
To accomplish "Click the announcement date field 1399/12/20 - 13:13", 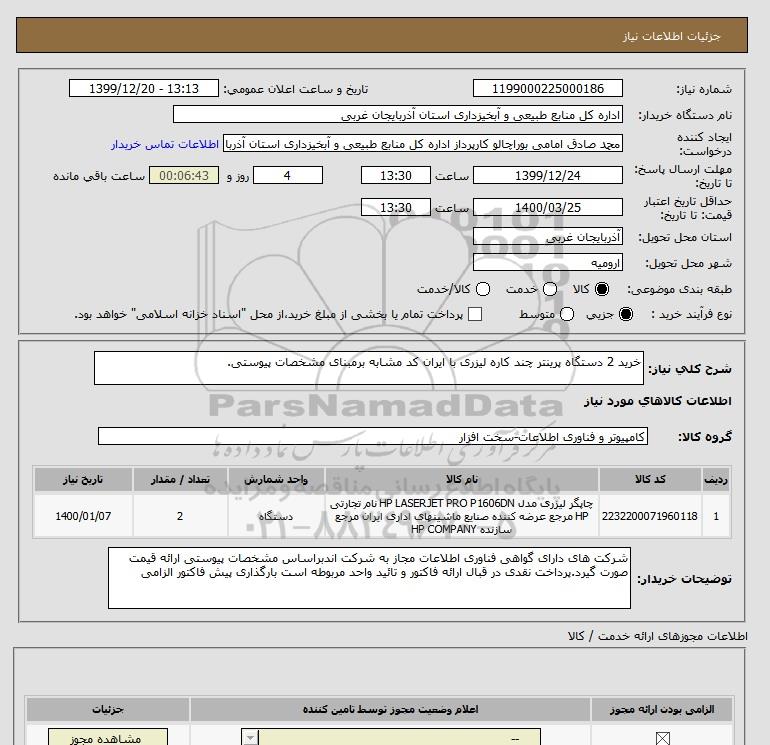I will pyautogui.click(x=143, y=89).
